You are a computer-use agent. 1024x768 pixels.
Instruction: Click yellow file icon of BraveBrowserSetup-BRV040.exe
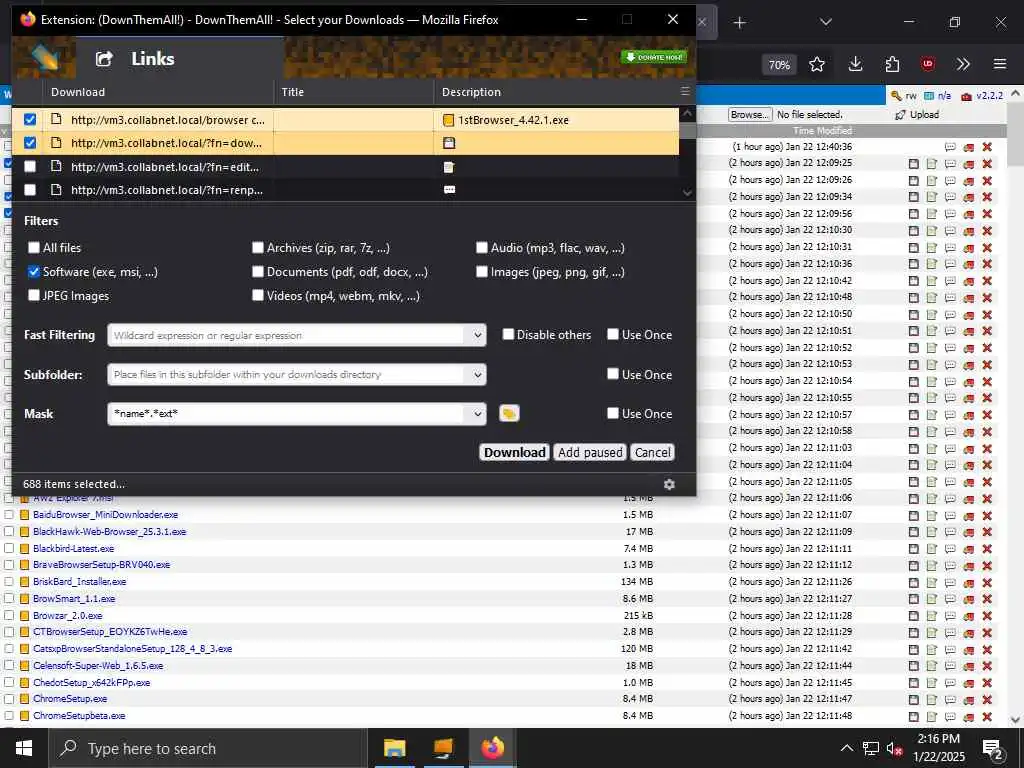[24, 565]
